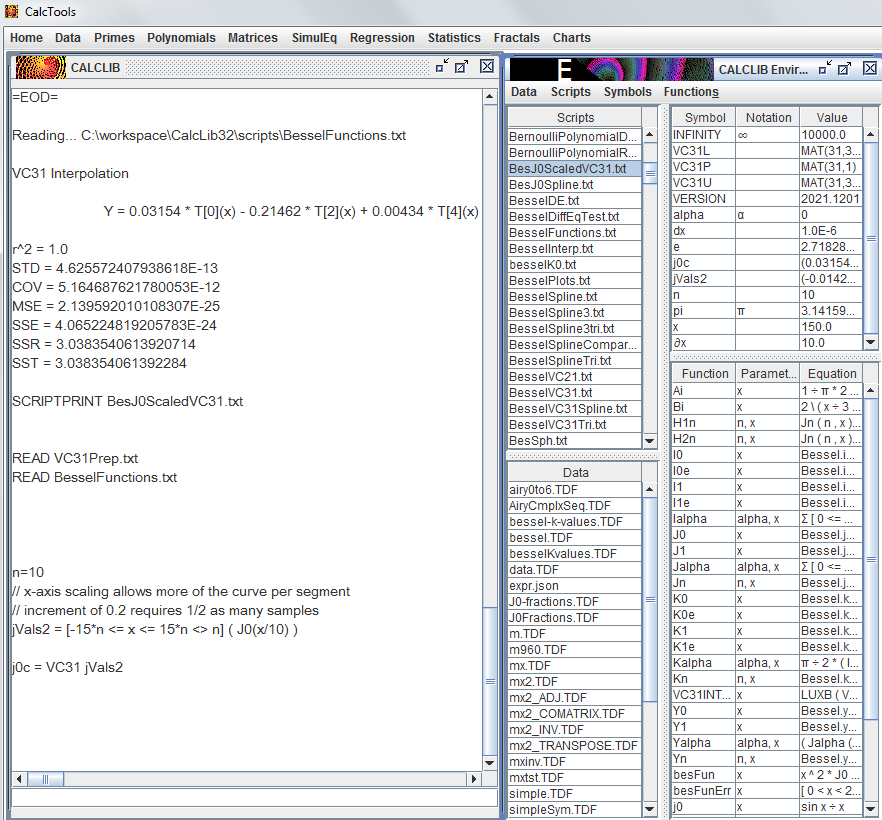The image size is (882, 820).
Task: Click the console scrollbar up arrow
Action: tap(489, 96)
